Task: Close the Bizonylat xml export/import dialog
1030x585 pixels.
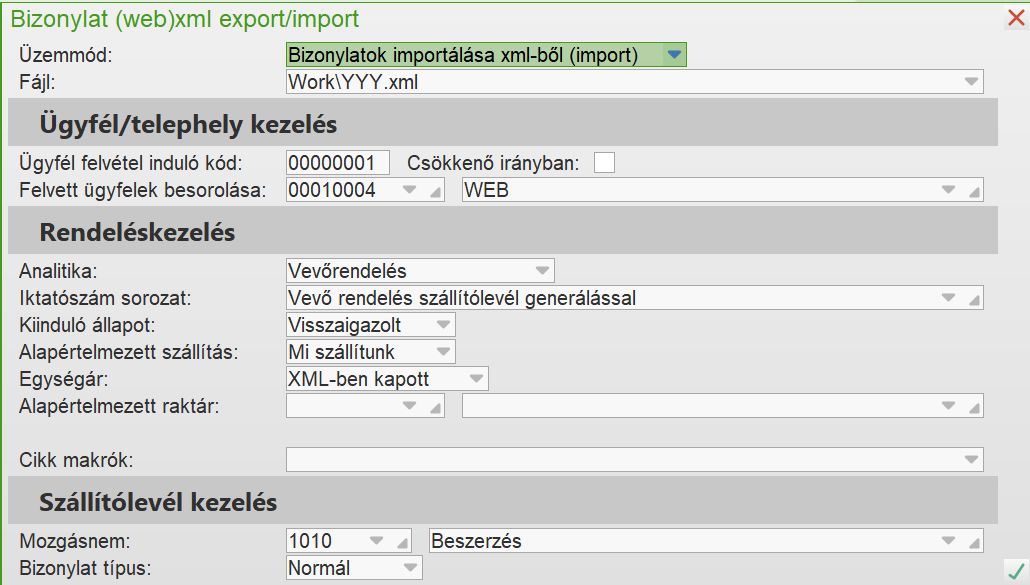Action: tap(1016, 17)
